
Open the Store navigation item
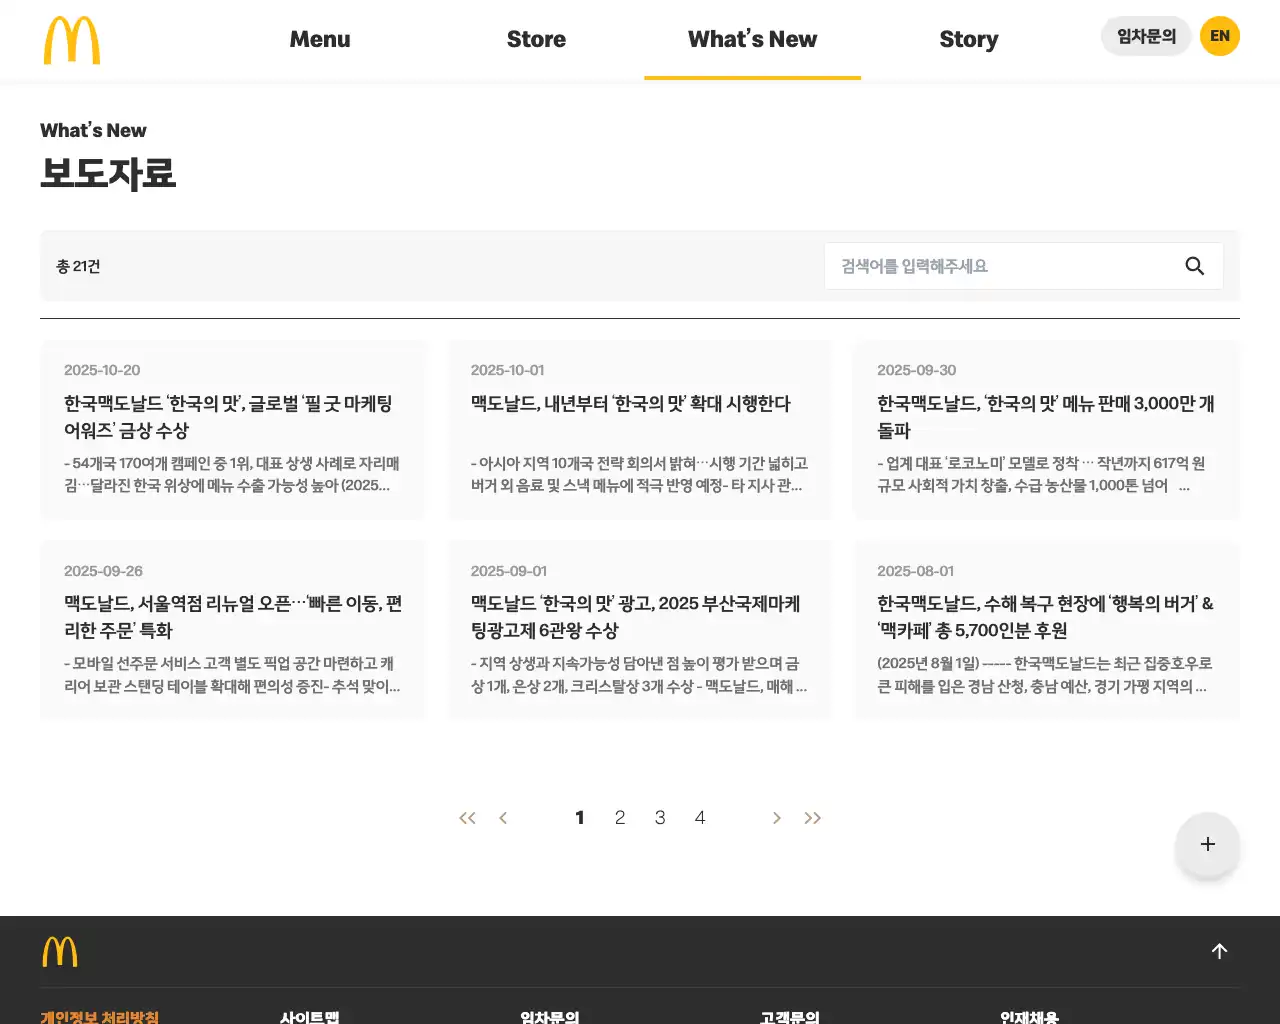click(536, 39)
